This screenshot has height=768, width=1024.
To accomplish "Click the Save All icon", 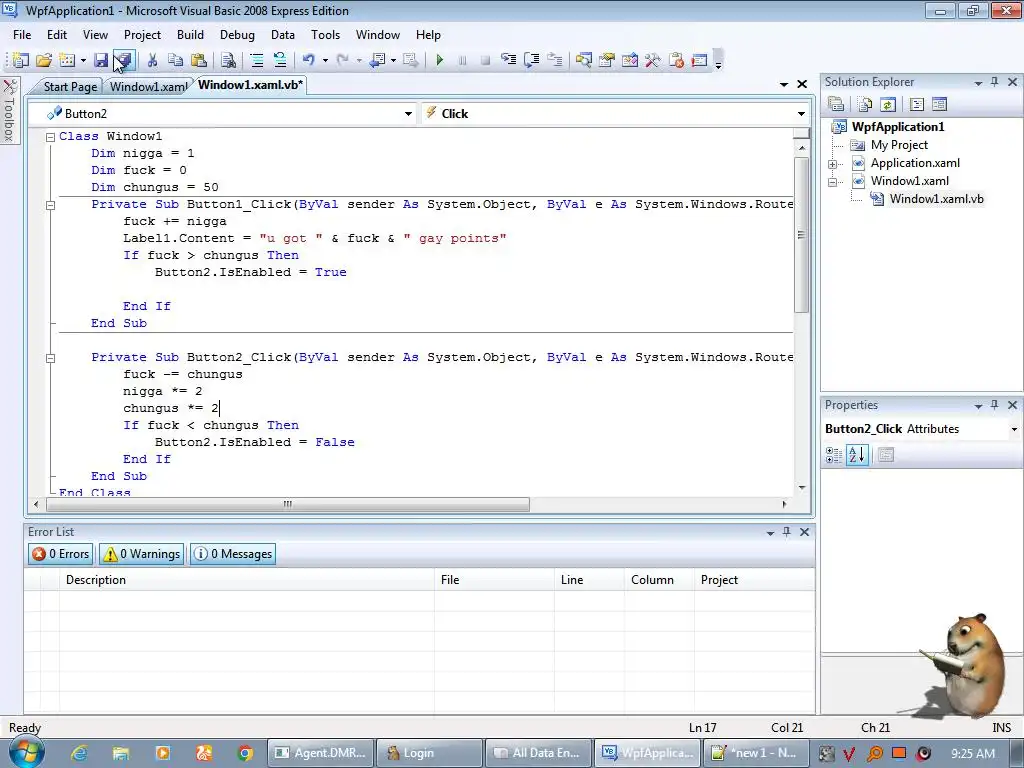I will coord(124,60).
